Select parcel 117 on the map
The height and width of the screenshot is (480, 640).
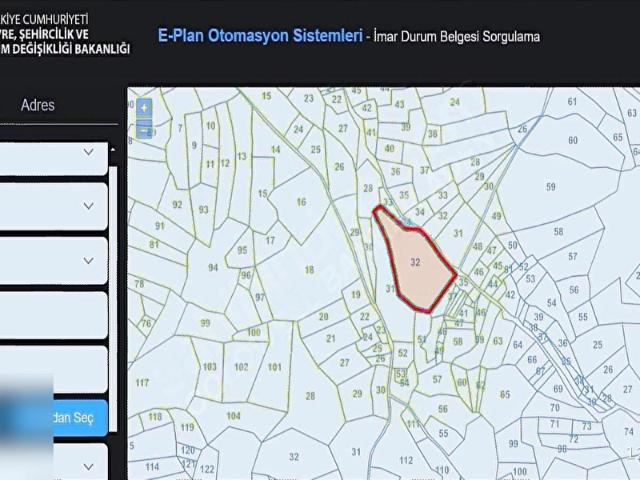142,383
